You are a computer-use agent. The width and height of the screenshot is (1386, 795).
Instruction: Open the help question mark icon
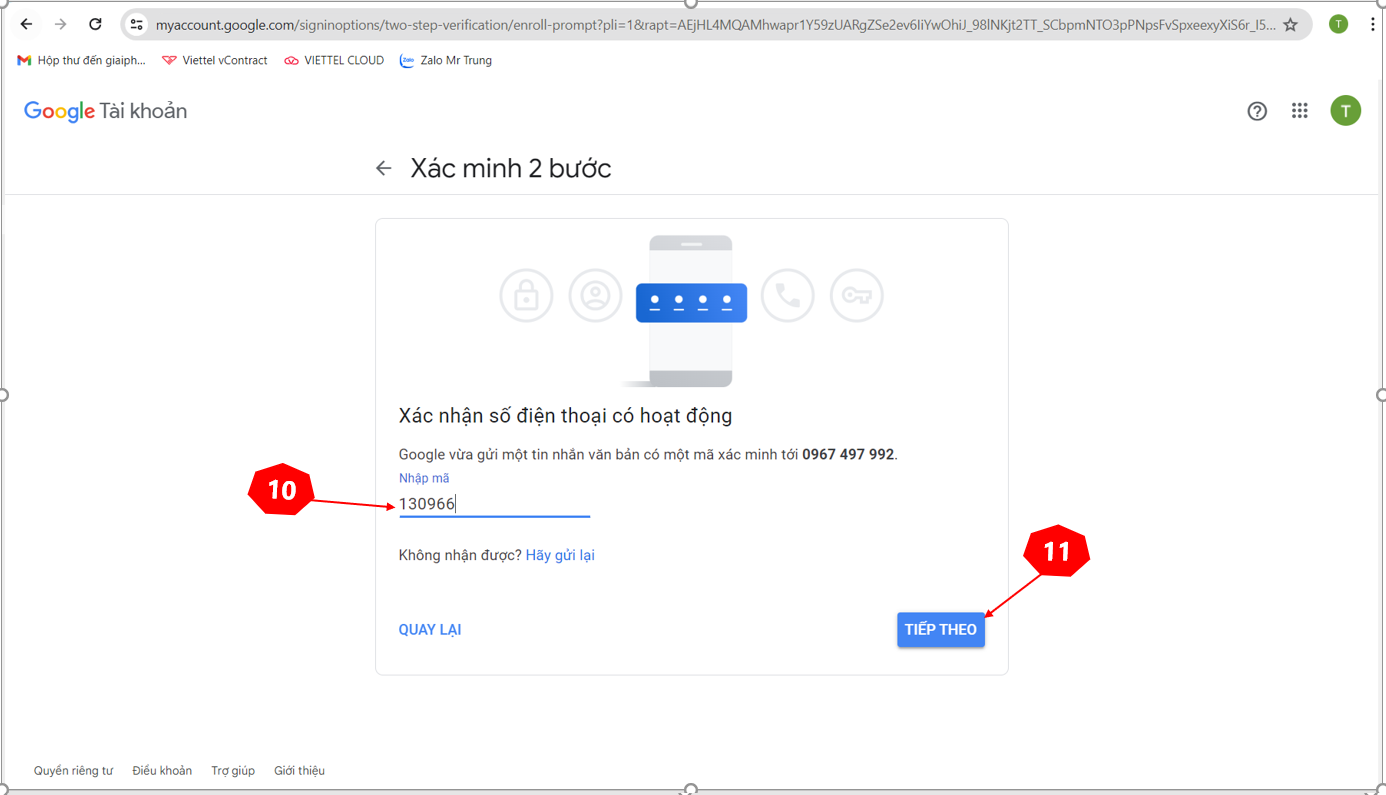pos(1257,111)
